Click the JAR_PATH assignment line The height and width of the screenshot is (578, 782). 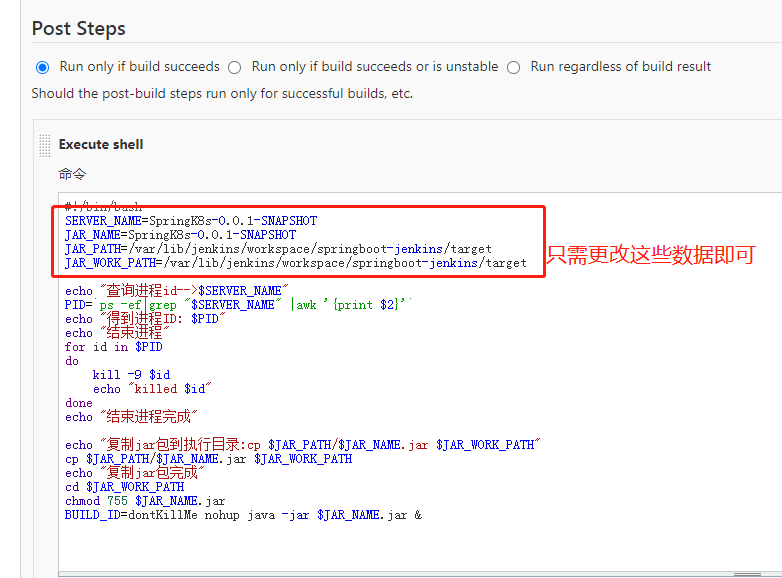[278, 248]
